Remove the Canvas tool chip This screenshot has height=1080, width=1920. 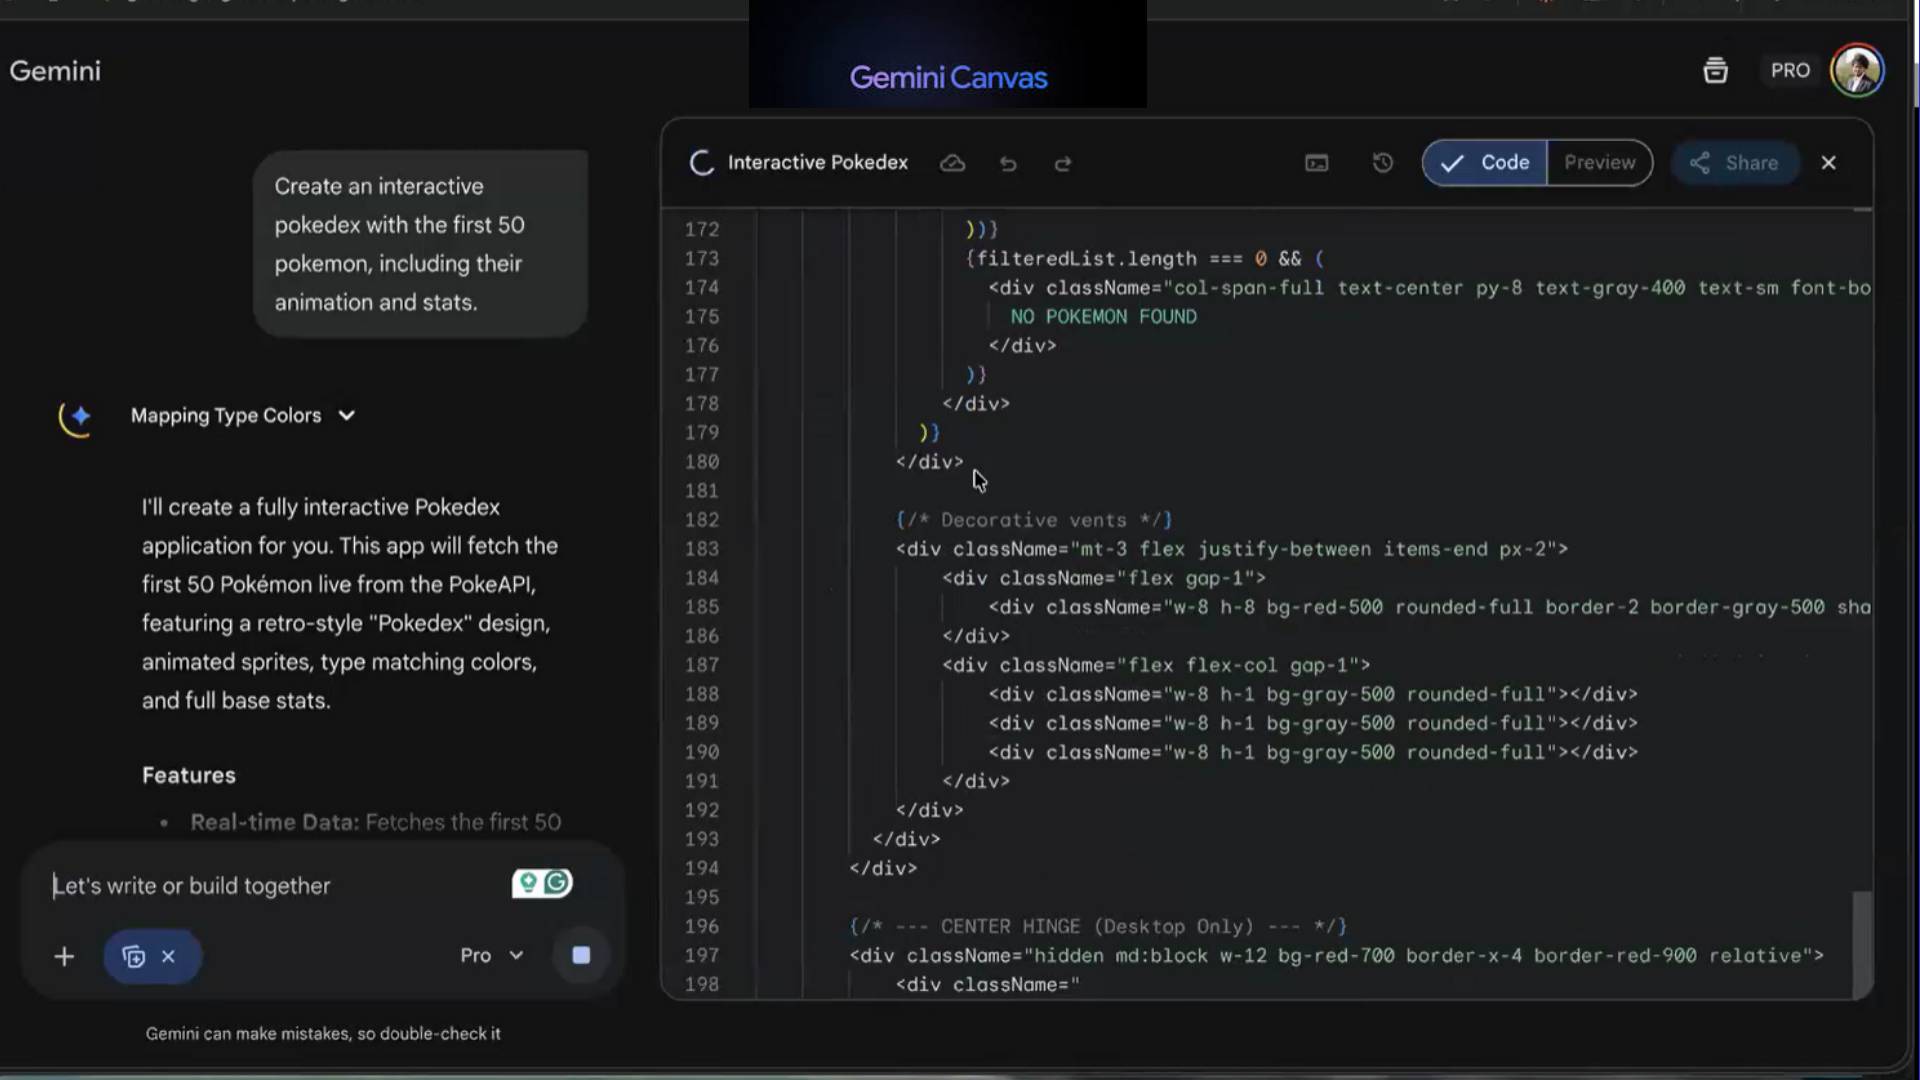click(168, 957)
